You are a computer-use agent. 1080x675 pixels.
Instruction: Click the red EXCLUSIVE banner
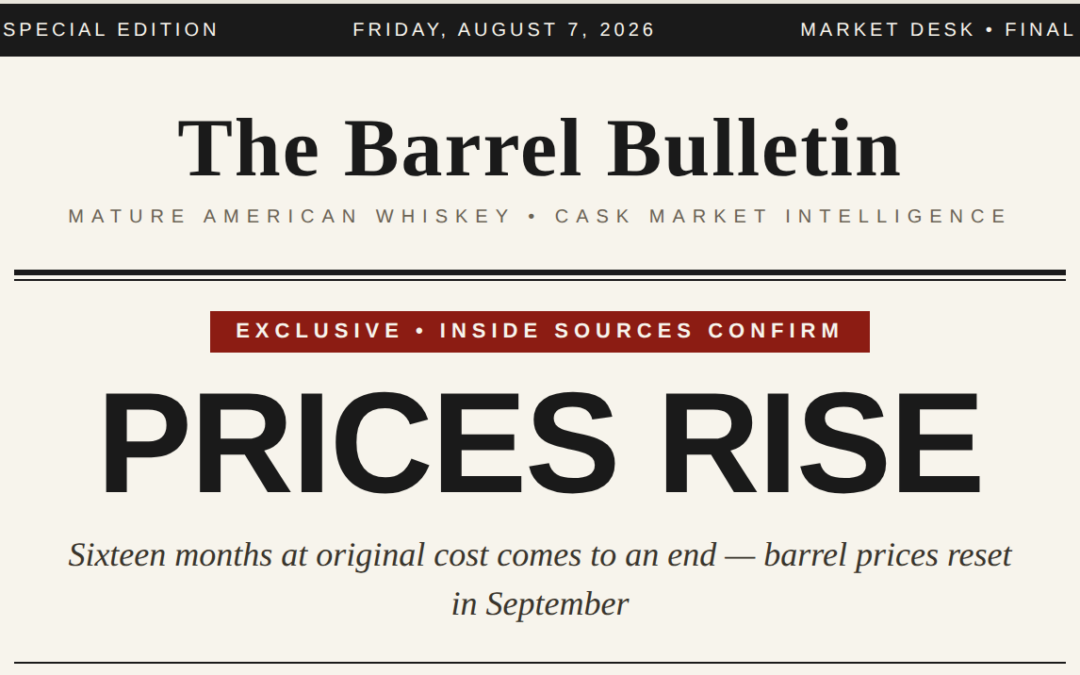tap(539, 332)
